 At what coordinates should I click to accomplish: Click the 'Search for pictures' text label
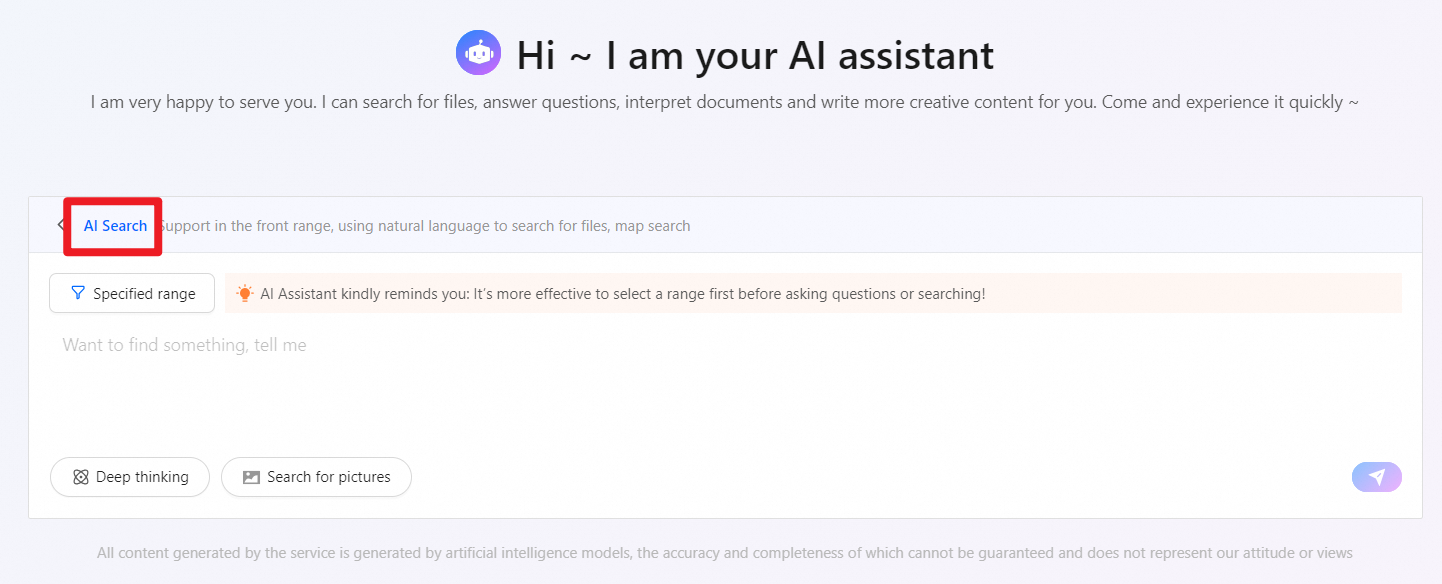[x=329, y=477]
